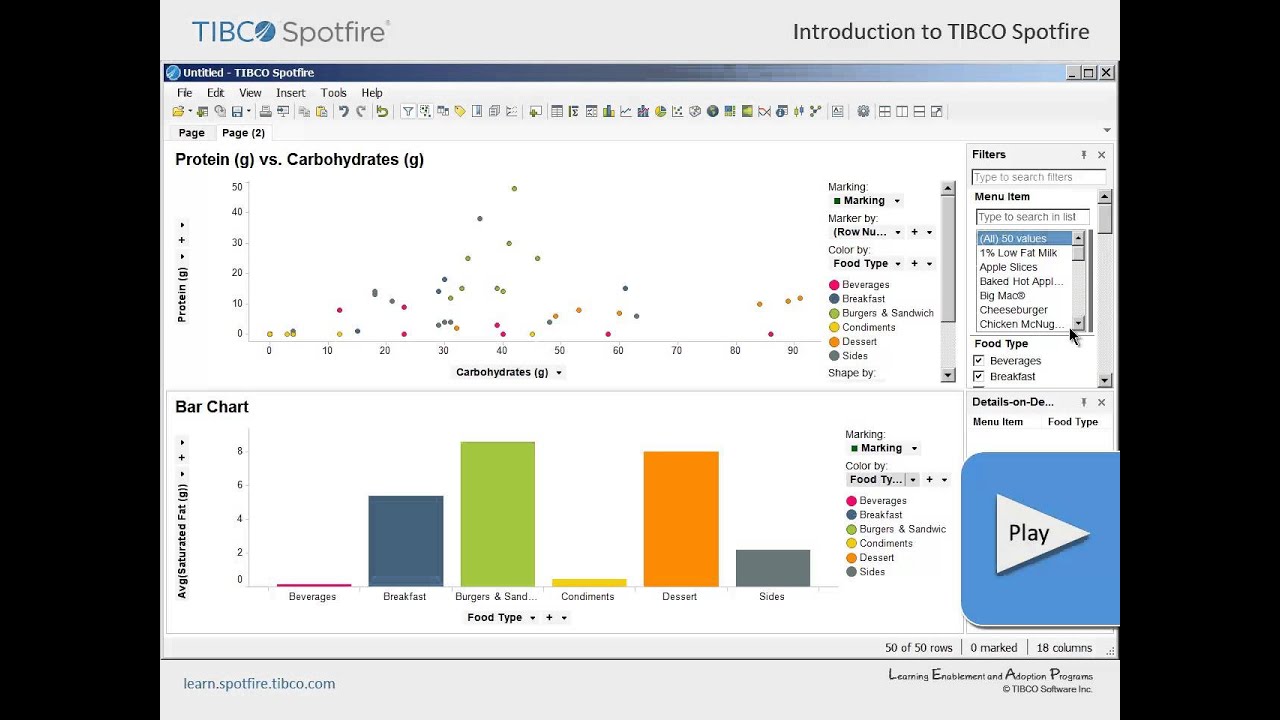Open the Tags panel icon
Image resolution: width=1280 pixels, height=720 pixels.
point(460,111)
